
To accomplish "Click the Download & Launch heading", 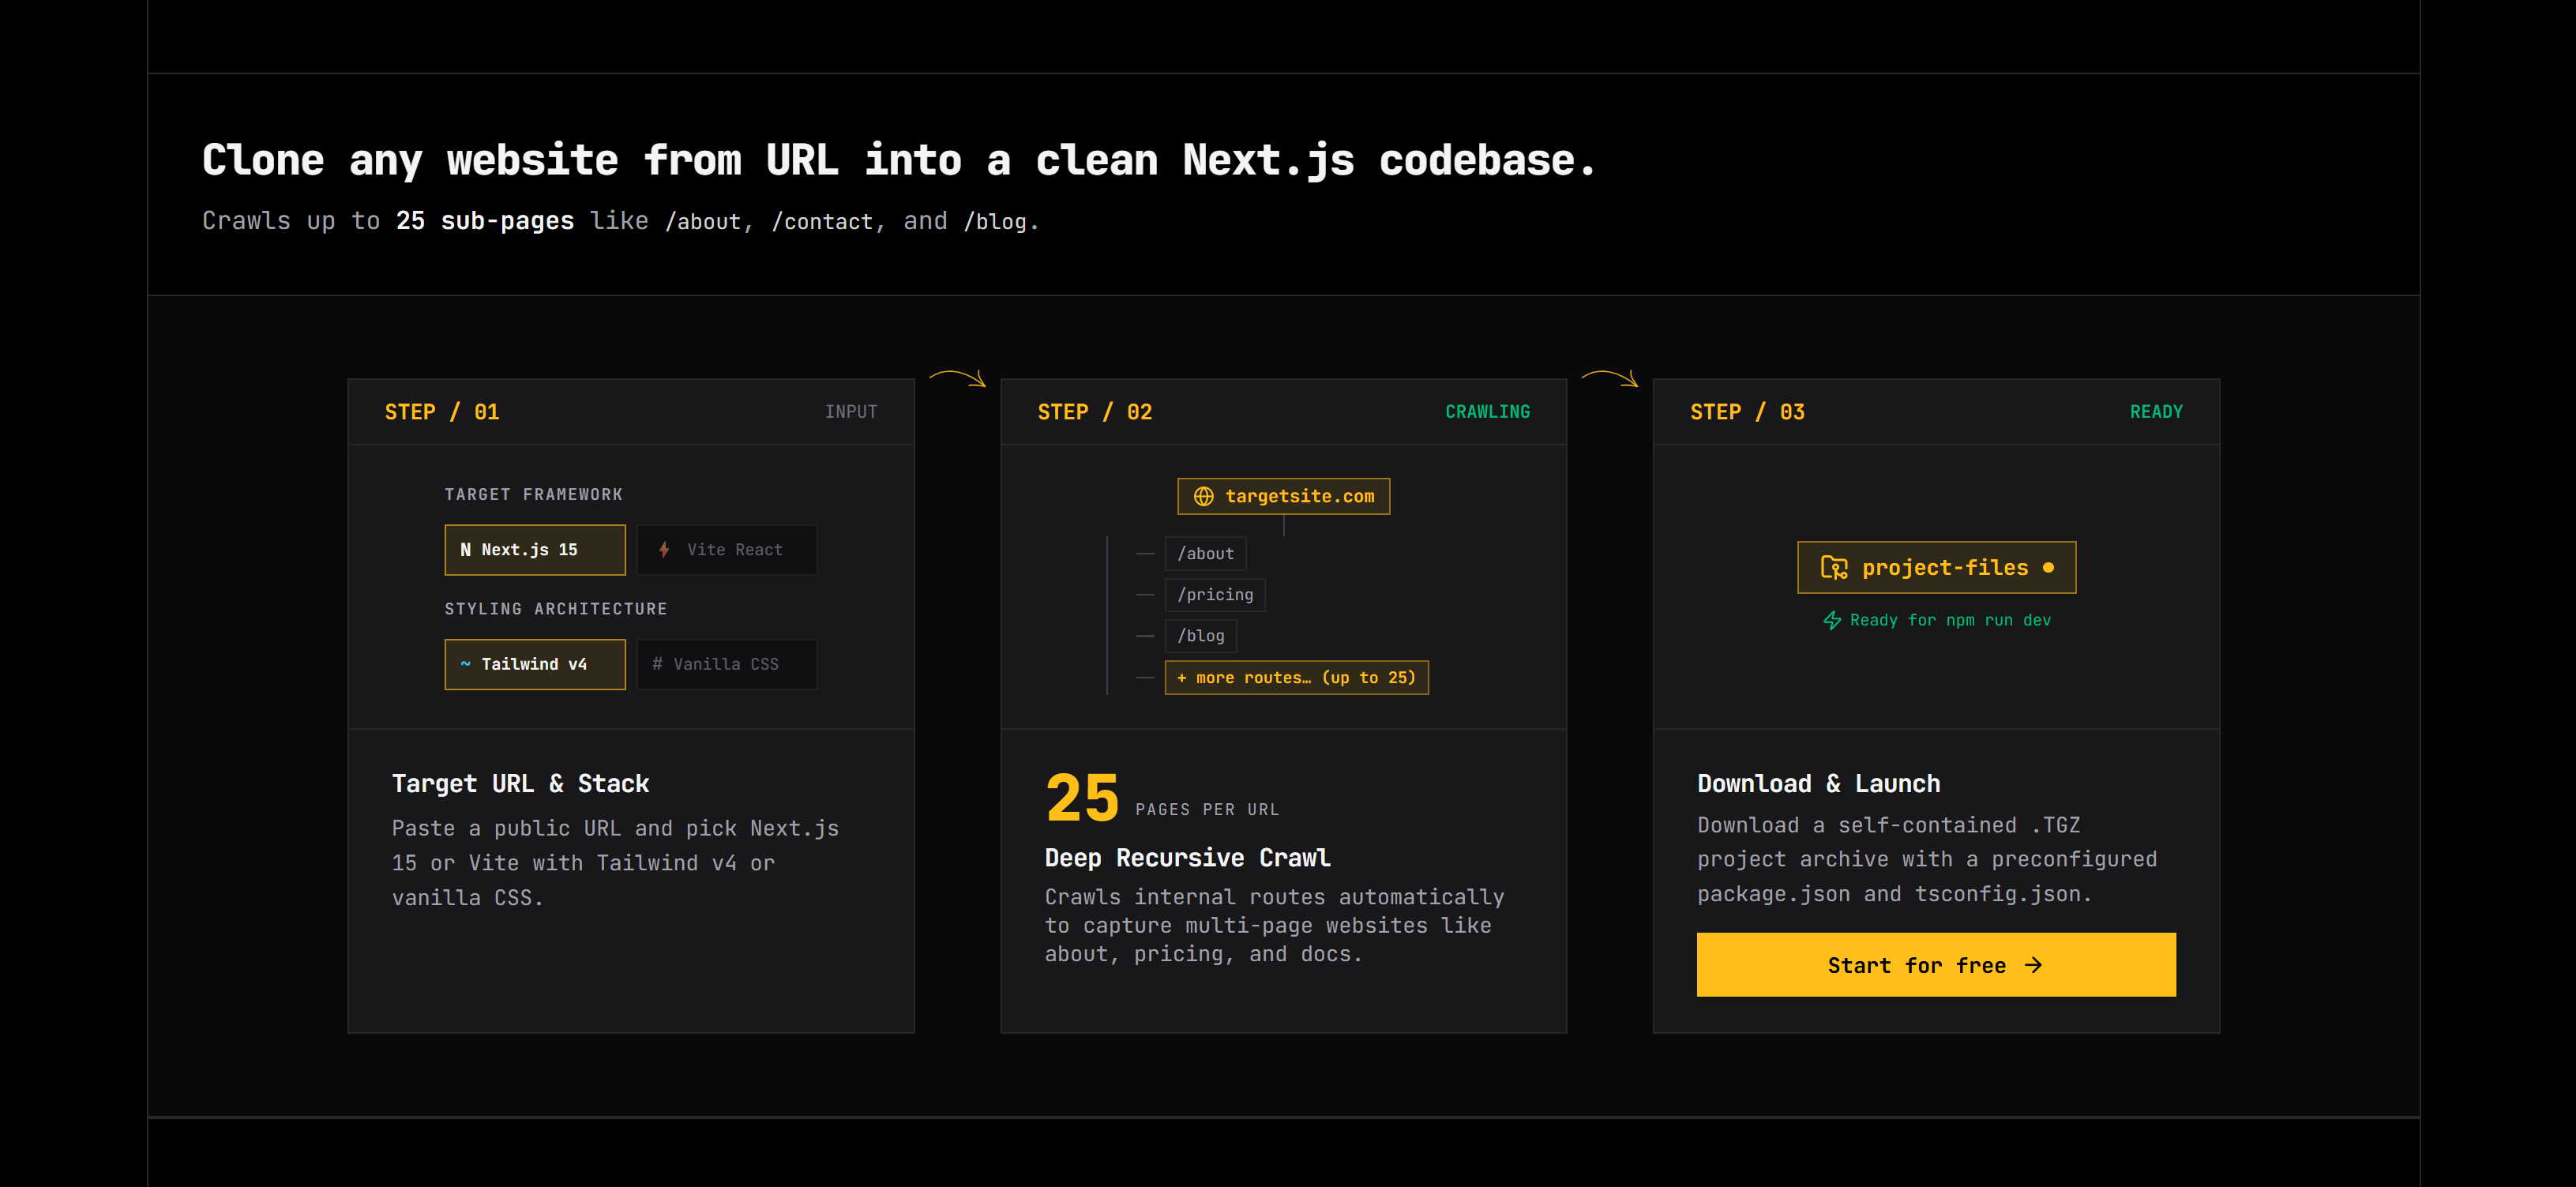I will point(1819,784).
